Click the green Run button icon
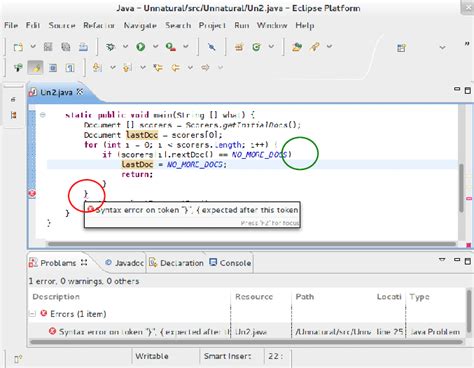The width and height of the screenshot is (474, 368). pos(141,47)
